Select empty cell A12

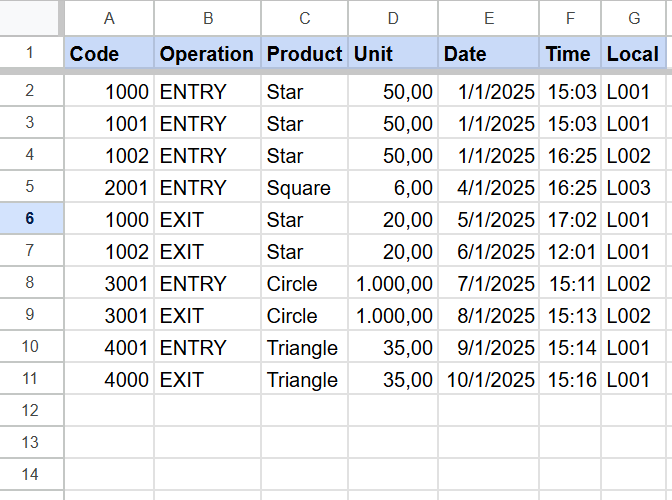tap(109, 410)
